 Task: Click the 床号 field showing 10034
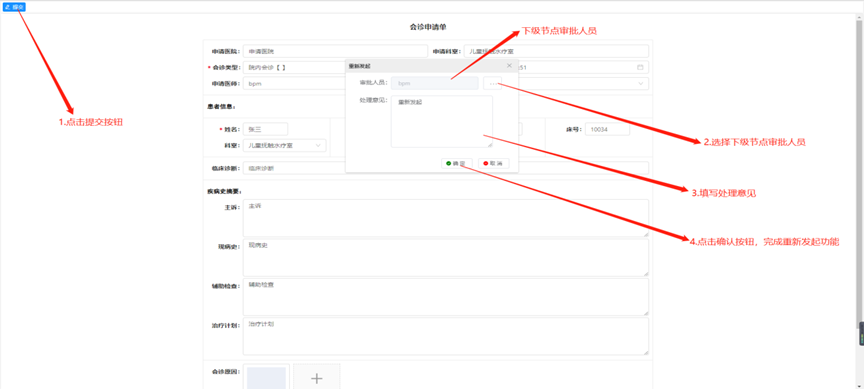pyautogui.click(x=607, y=129)
